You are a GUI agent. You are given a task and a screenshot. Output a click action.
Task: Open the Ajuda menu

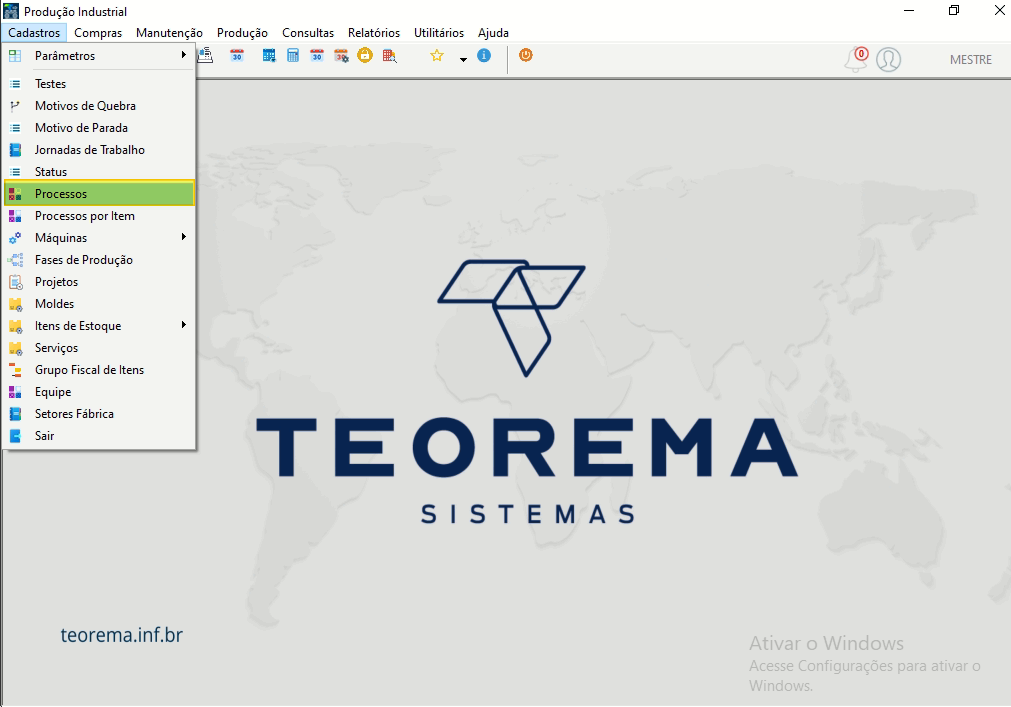[493, 33]
